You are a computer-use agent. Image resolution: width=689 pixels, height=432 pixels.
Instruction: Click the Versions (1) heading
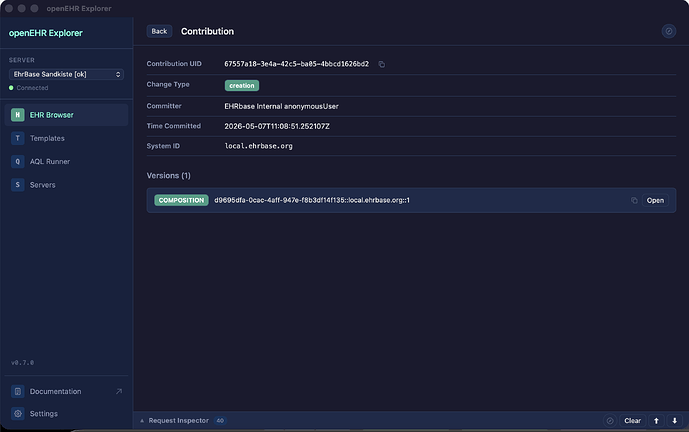coord(168,176)
